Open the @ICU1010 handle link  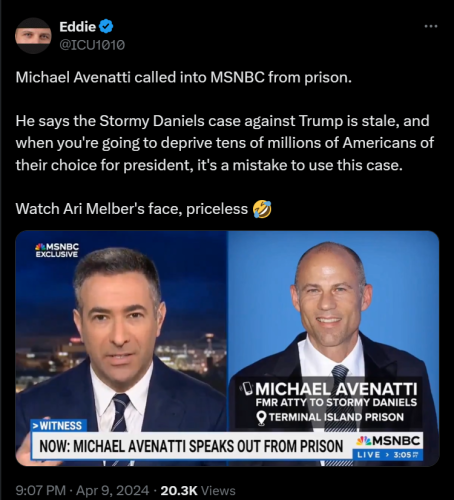click(92, 45)
